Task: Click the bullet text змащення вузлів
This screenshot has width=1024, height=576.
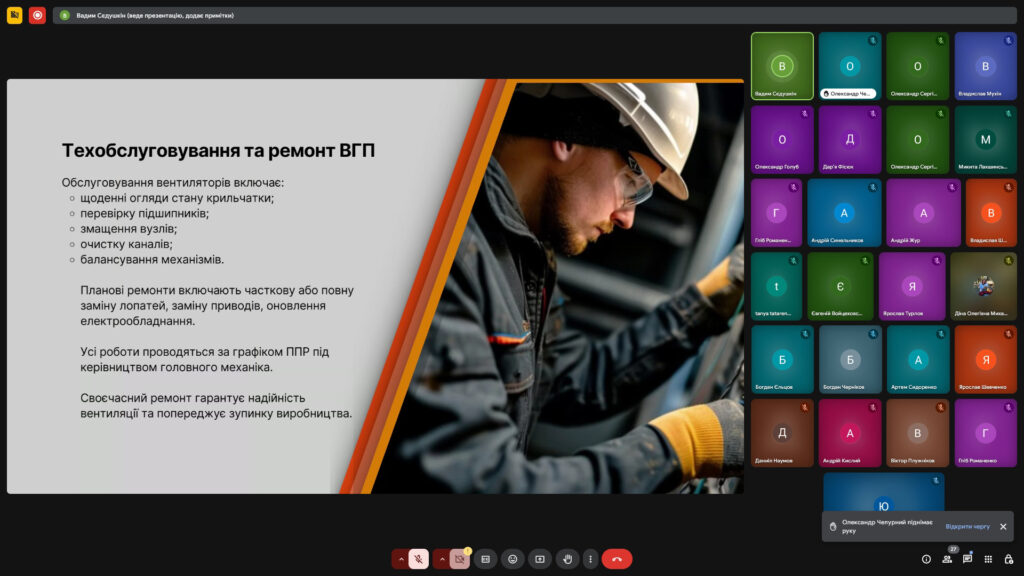Action: pos(129,229)
